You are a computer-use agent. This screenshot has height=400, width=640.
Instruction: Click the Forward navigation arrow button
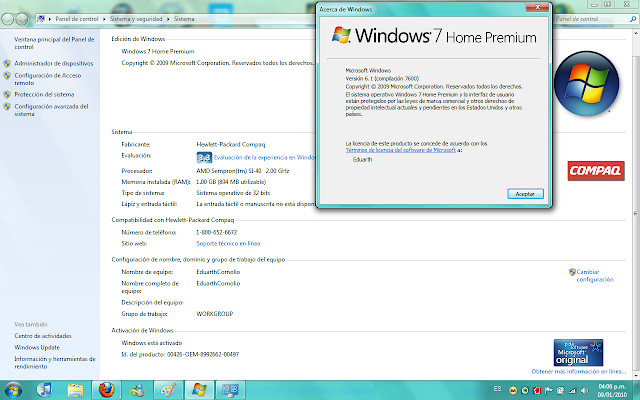point(22,19)
